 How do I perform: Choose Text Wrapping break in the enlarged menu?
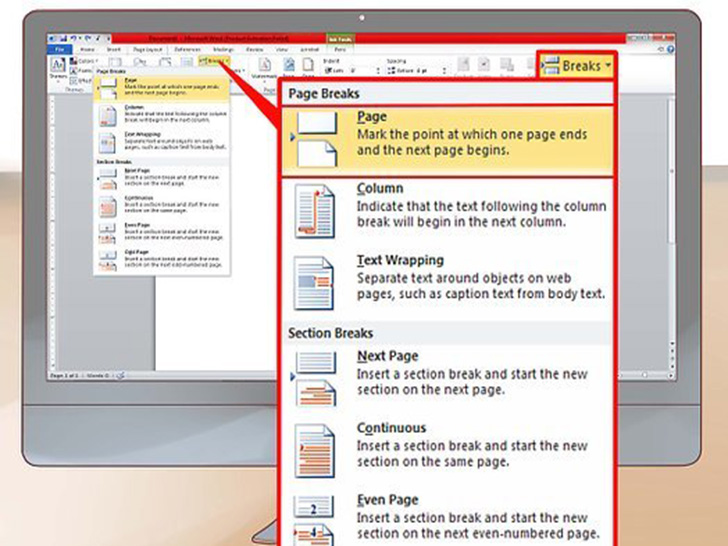pos(448,283)
